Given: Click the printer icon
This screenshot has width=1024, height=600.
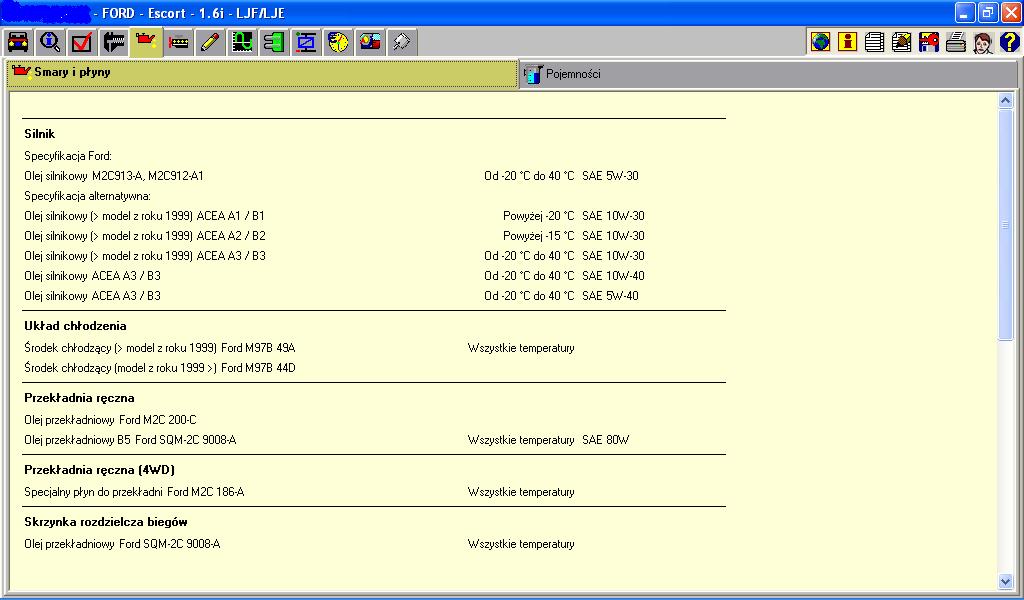Looking at the screenshot, I should click(955, 42).
